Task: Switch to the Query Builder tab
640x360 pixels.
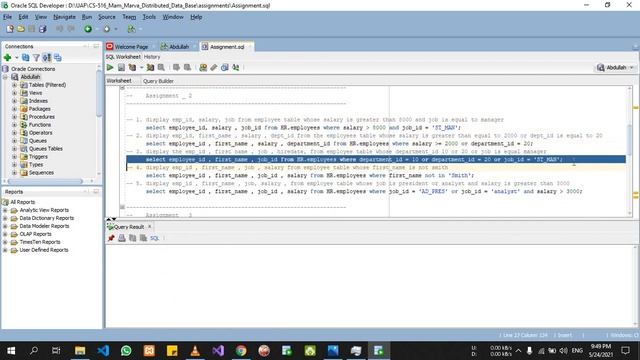Action: [x=158, y=81]
